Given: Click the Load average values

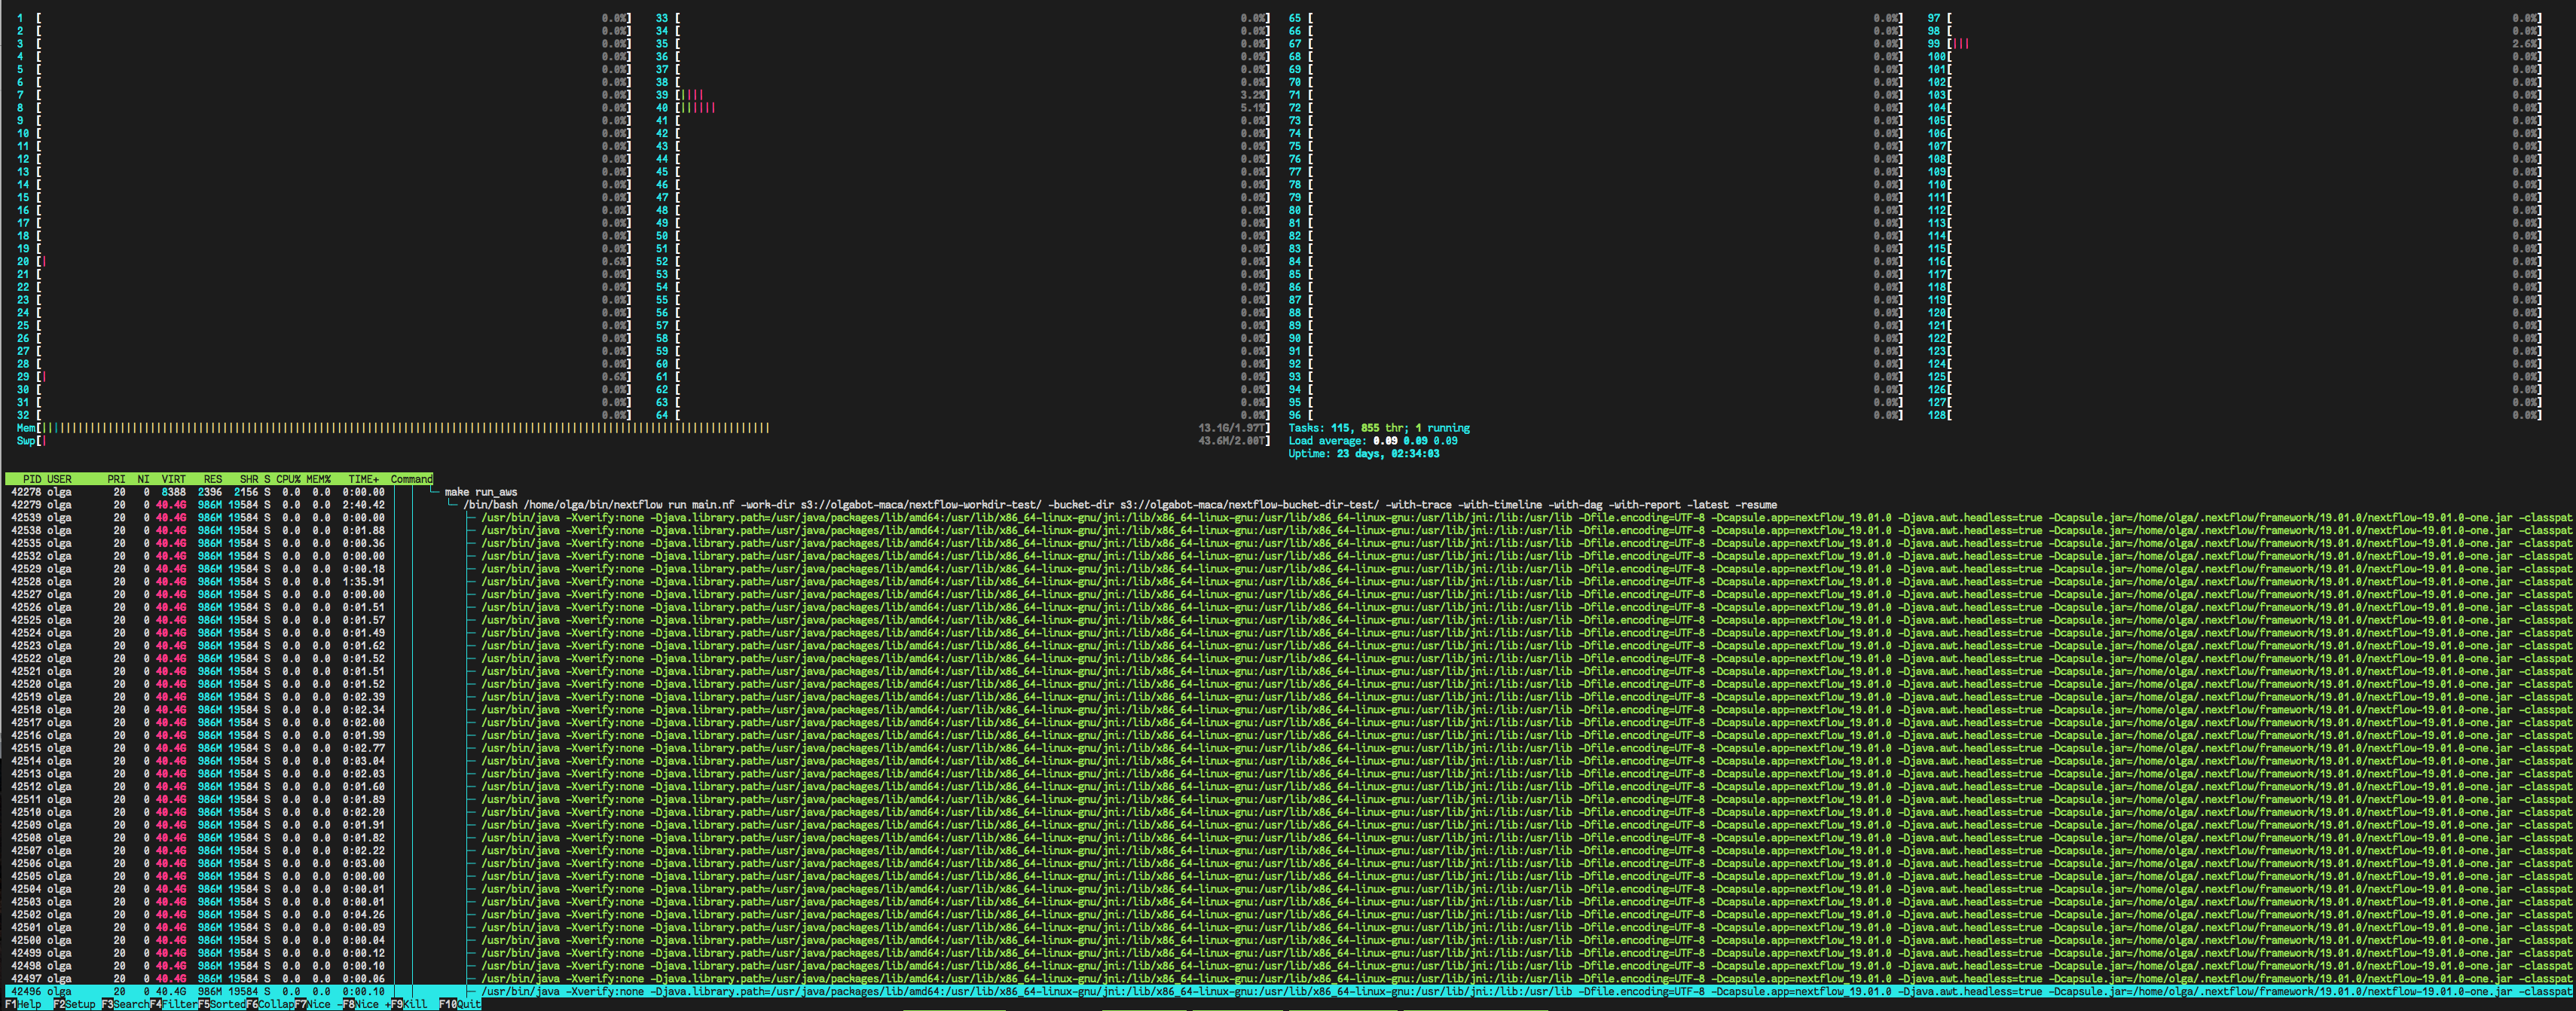Looking at the screenshot, I should (1415, 441).
